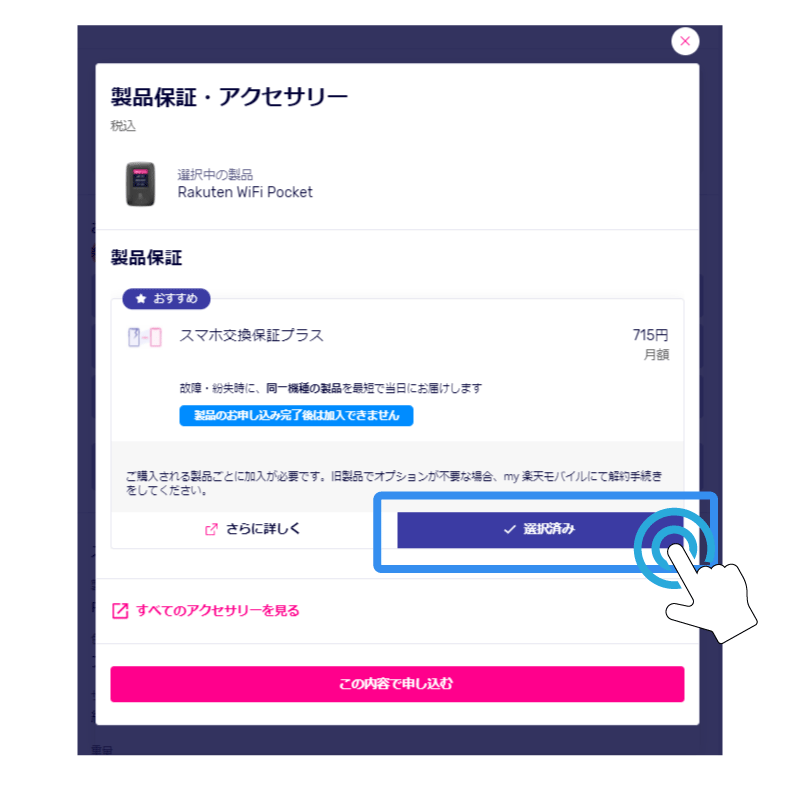
Task: Click the 製品保証 section heading
Action: (x=146, y=258)
